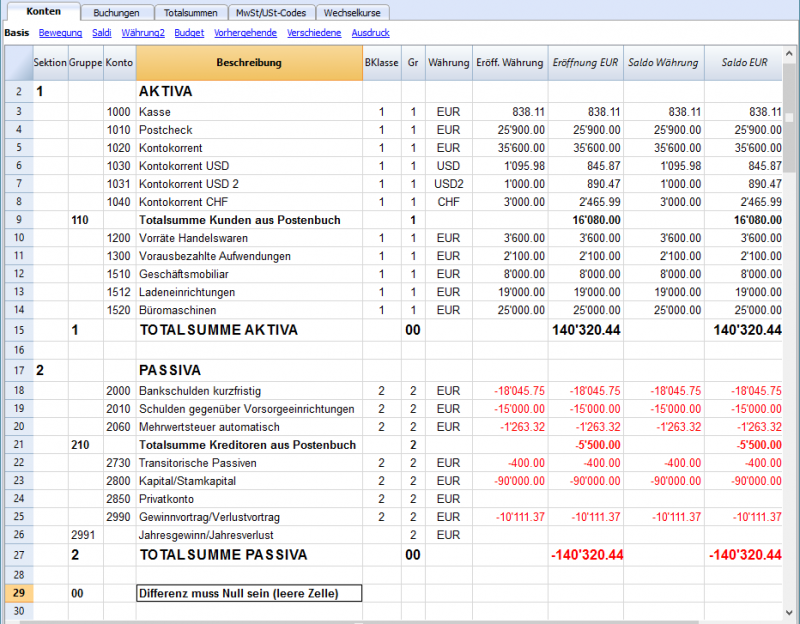Select the Ausdruck view link

coord(370,33)
